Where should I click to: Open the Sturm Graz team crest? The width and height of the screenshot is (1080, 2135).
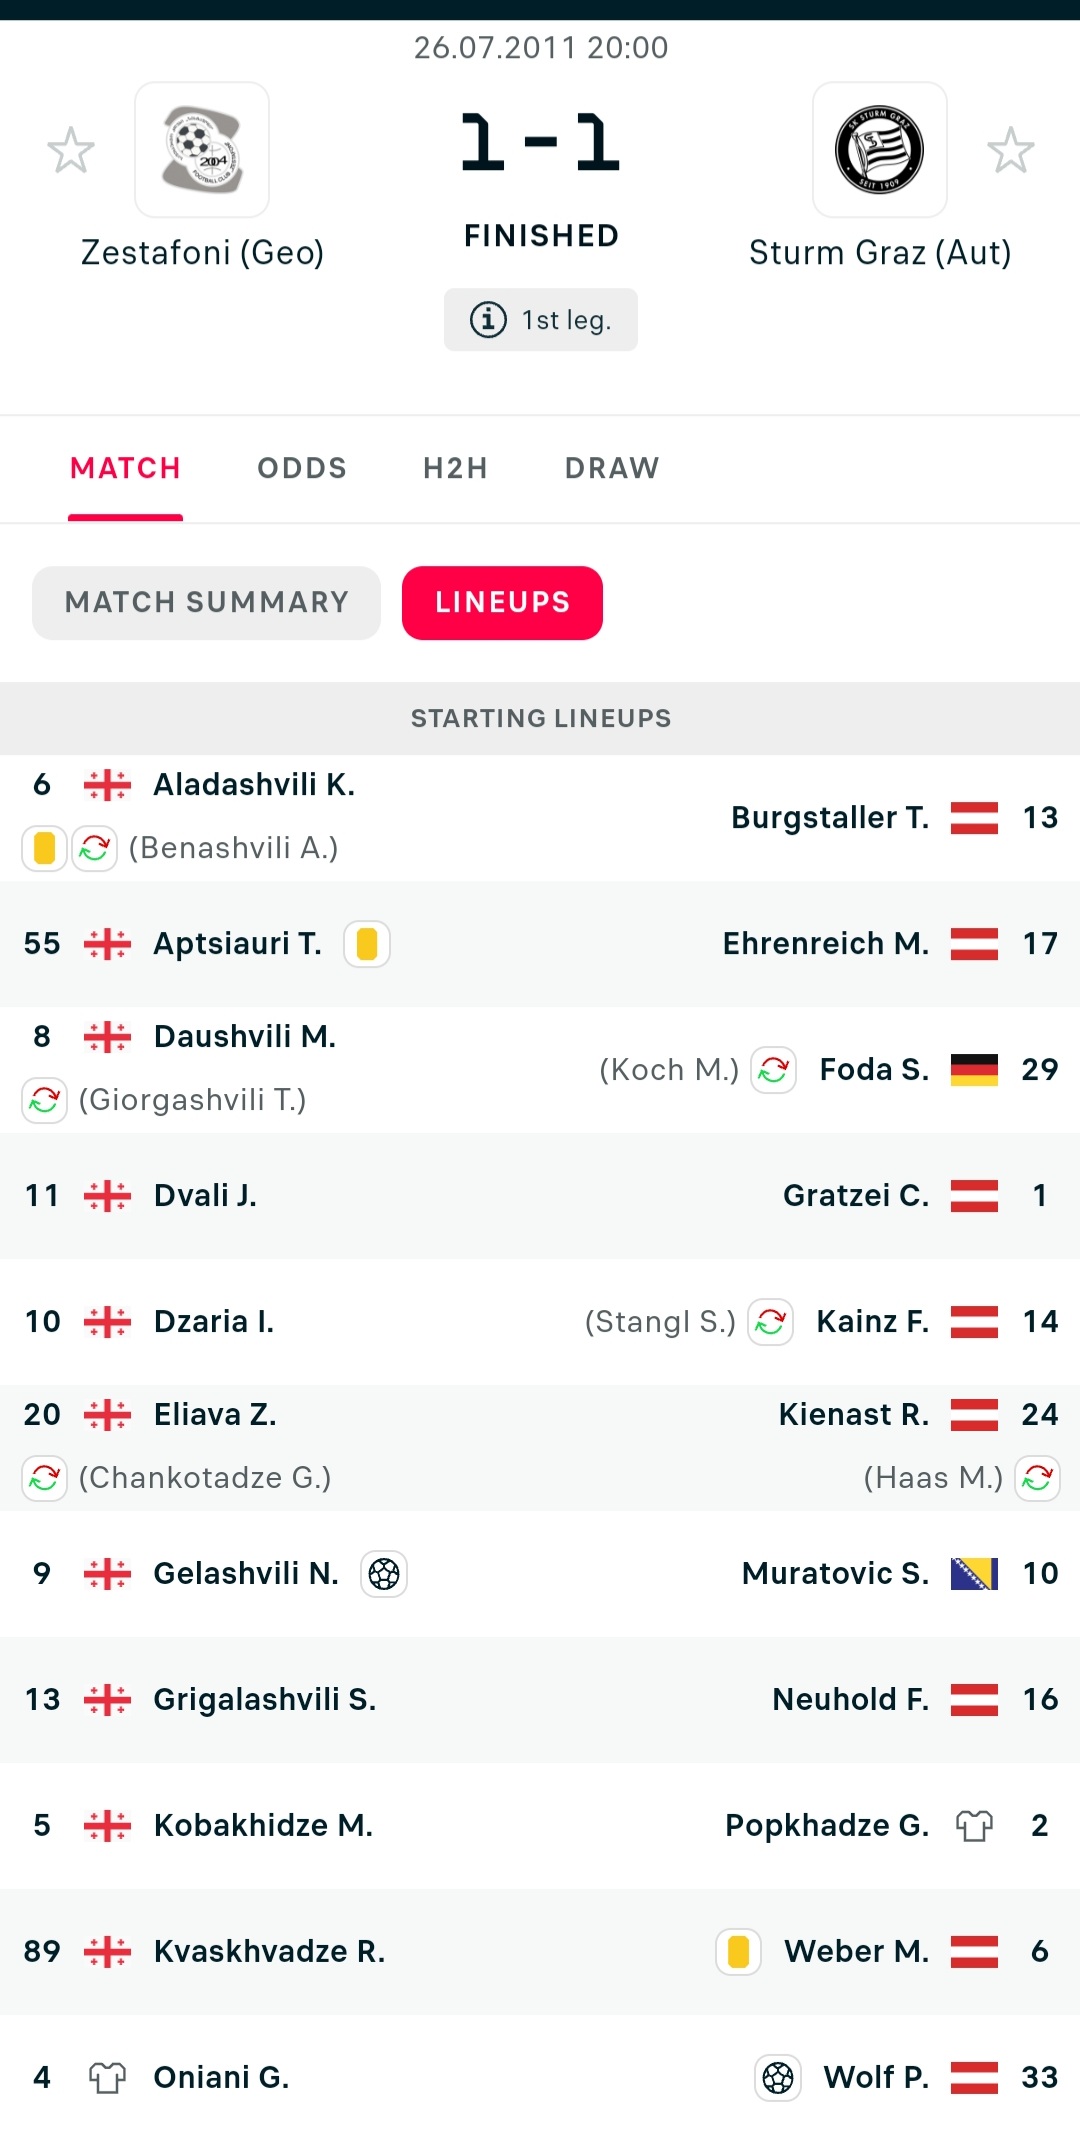(x=879, y=150)
